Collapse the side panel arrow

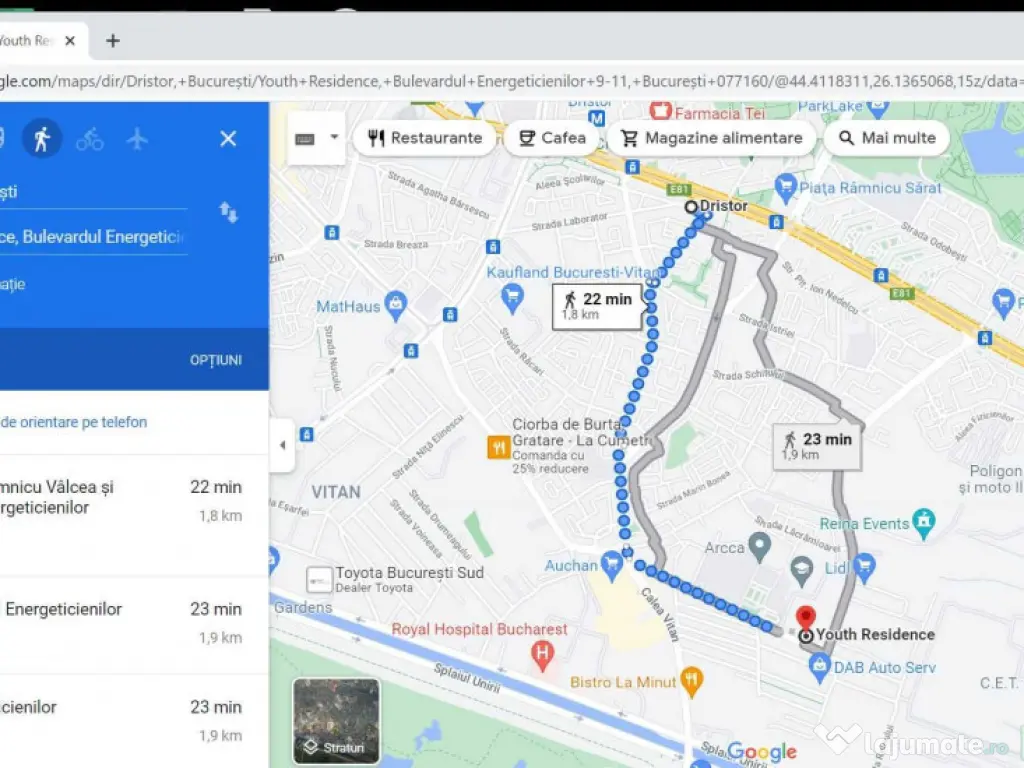click(x=282, y=445)
